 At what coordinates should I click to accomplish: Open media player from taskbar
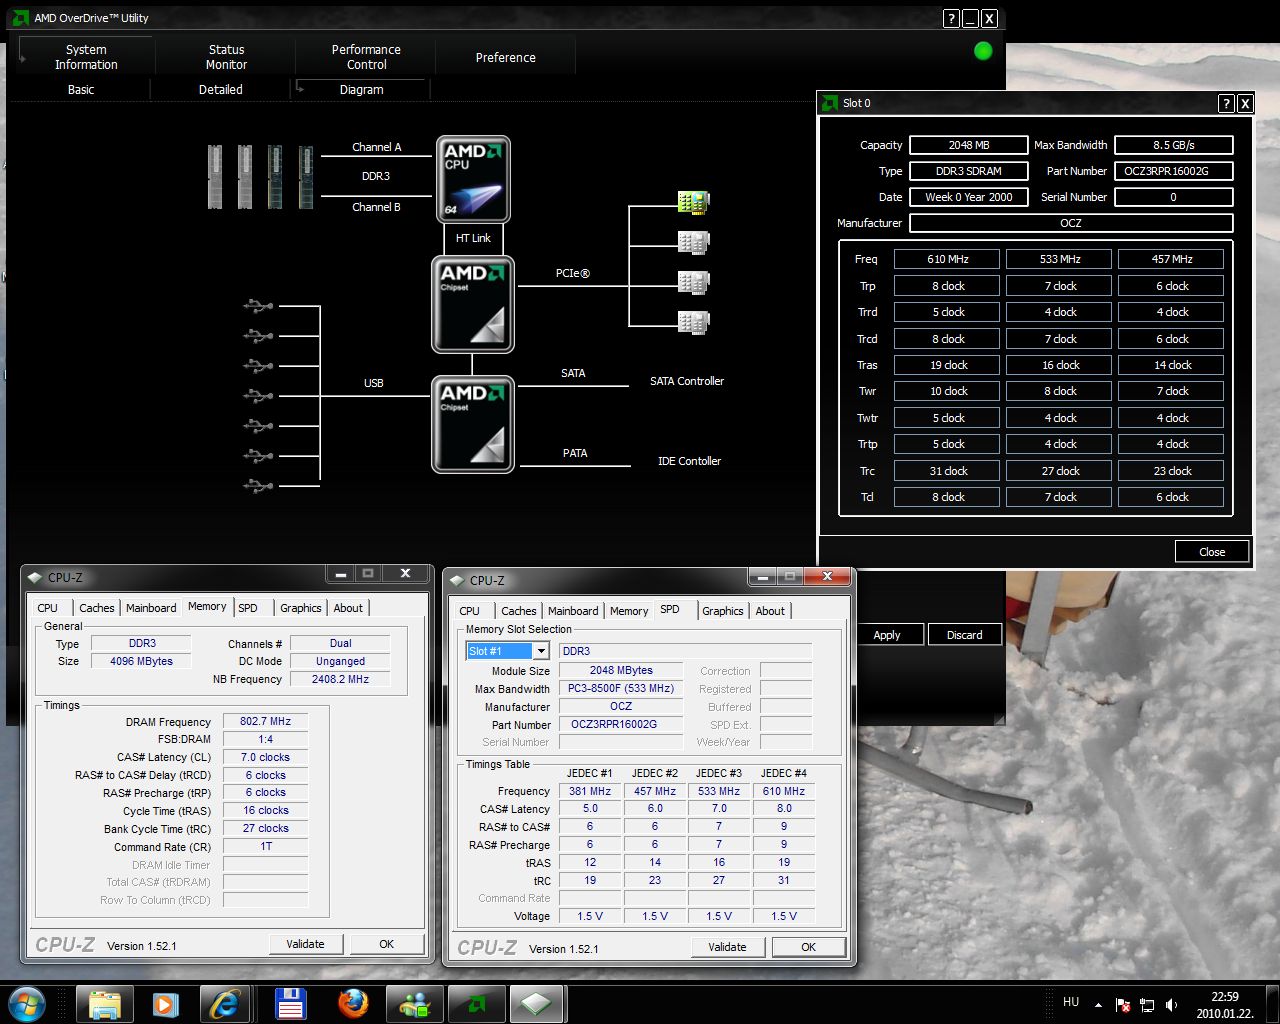click(165, 1003)
